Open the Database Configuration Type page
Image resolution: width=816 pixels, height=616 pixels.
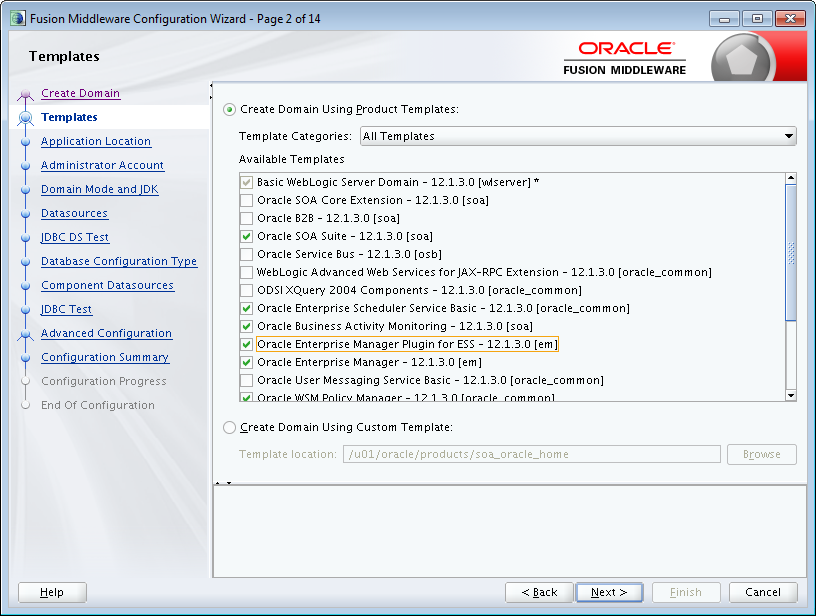pos(119,261)
